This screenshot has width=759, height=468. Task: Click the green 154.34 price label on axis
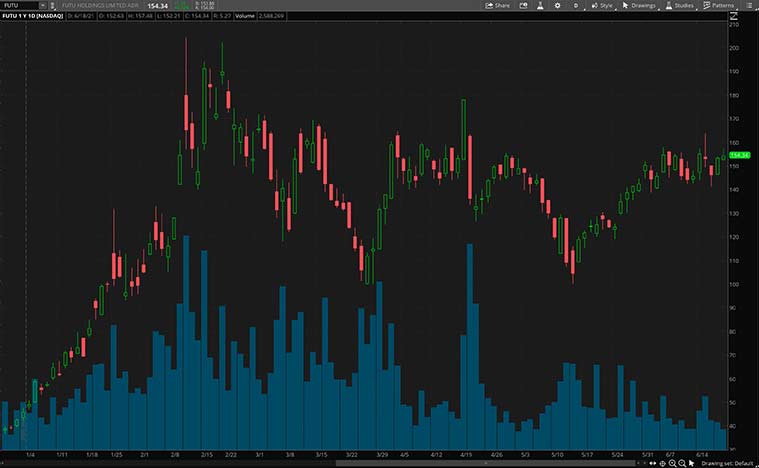tap(740, 155)
